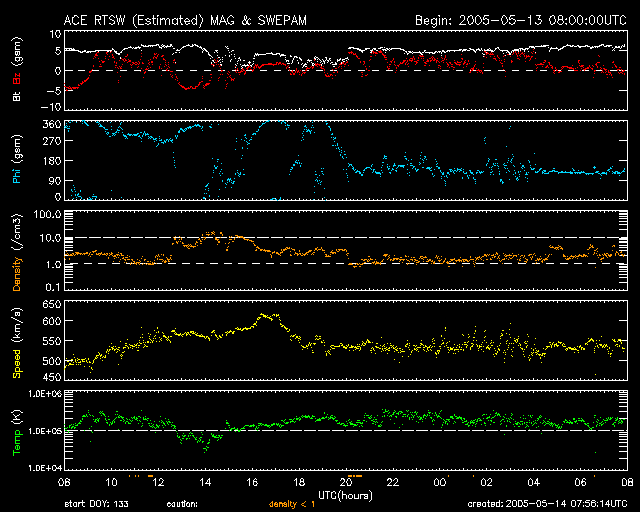Viewport: 640px width, 512px height.
Task: Click the '270' tick on the Phi axis
Action: pos(52,141)
